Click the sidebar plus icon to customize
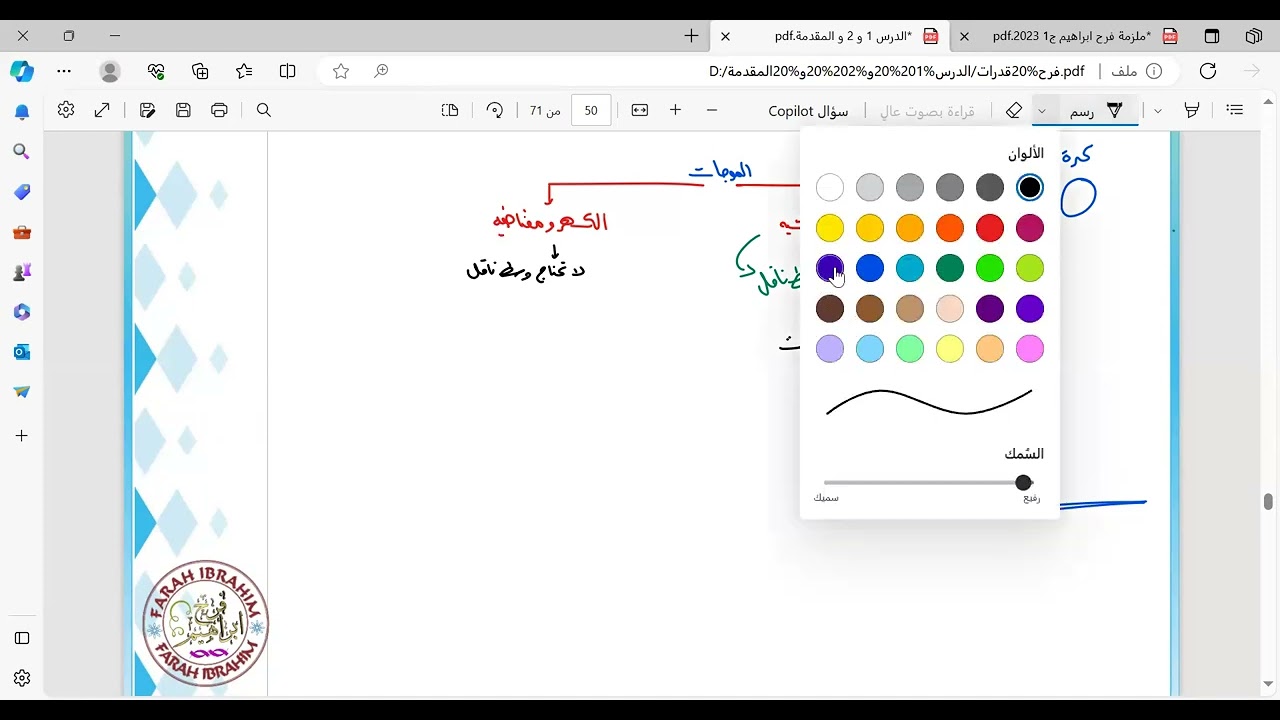Screen dimensions: 1280x720 pyautogui.click(x=21, y=436)
